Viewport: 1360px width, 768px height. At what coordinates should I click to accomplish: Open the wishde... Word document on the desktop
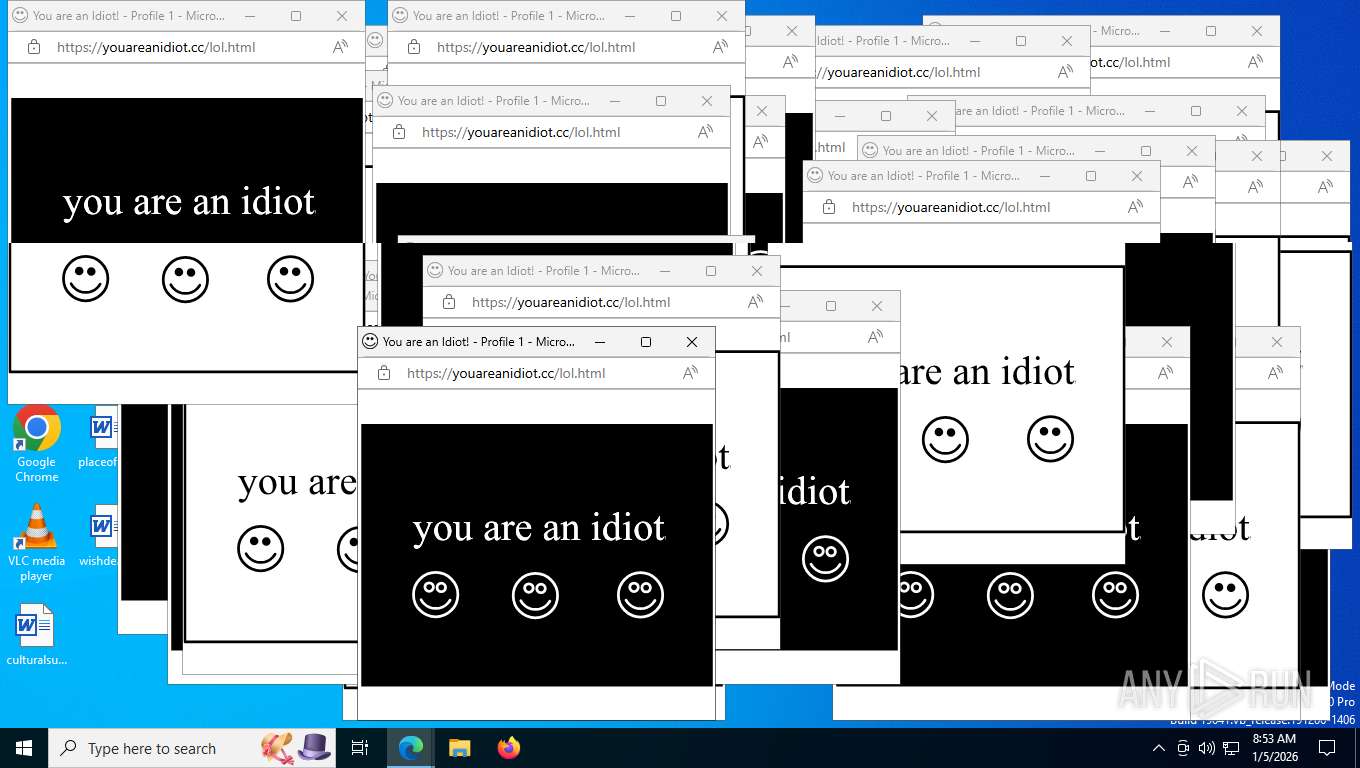[x=100, y=538]
